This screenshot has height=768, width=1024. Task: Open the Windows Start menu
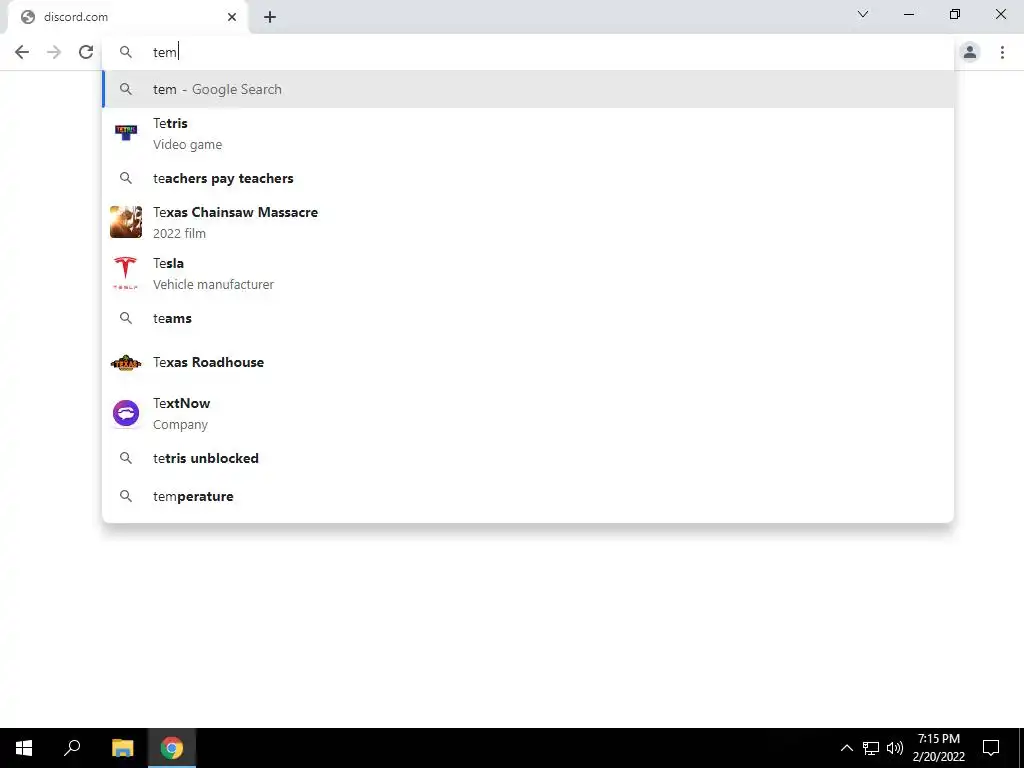[x=24, y=748]
